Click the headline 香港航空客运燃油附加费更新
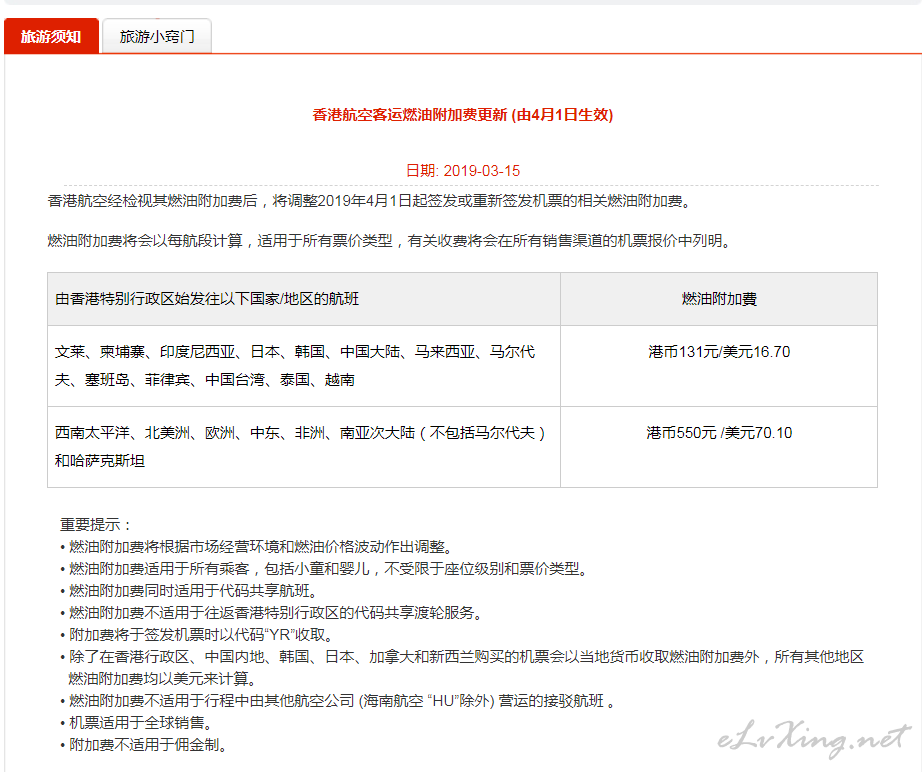 [463, 114]
